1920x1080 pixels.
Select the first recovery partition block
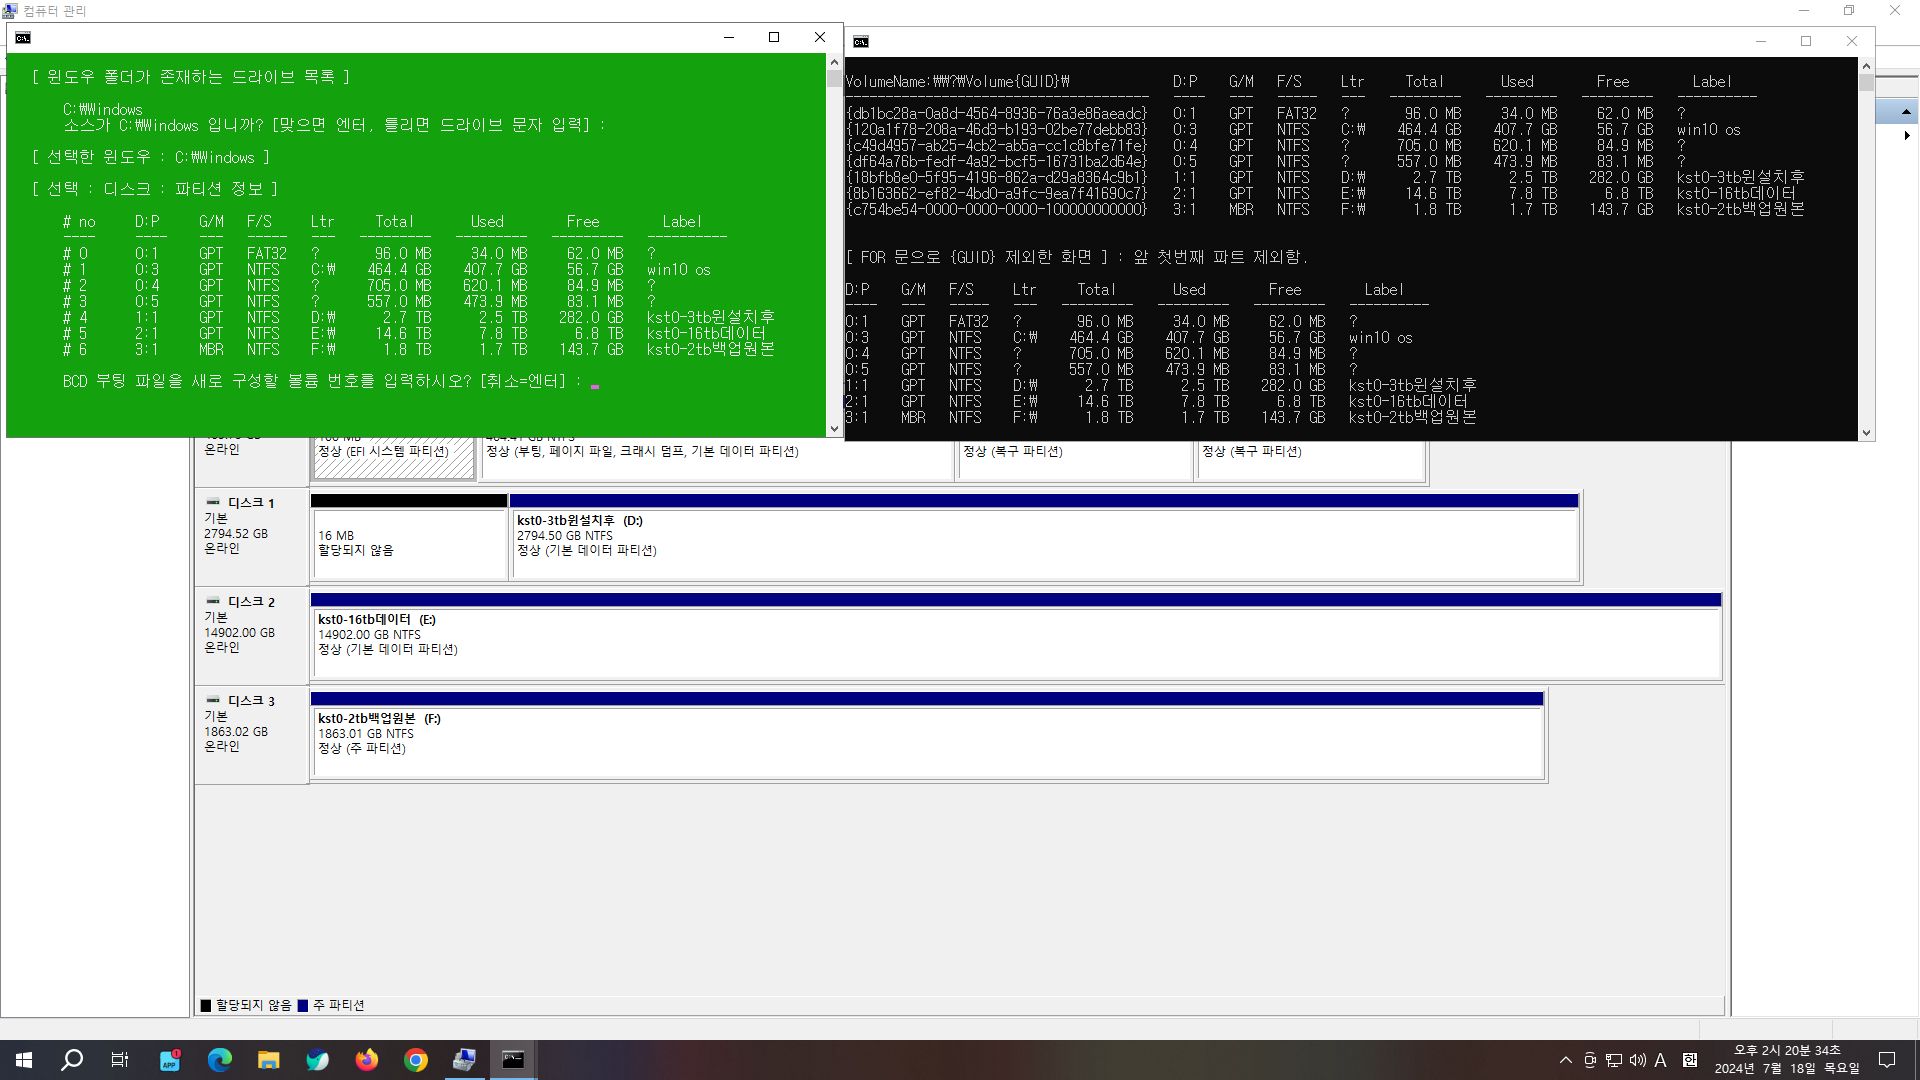(1075, 459)
